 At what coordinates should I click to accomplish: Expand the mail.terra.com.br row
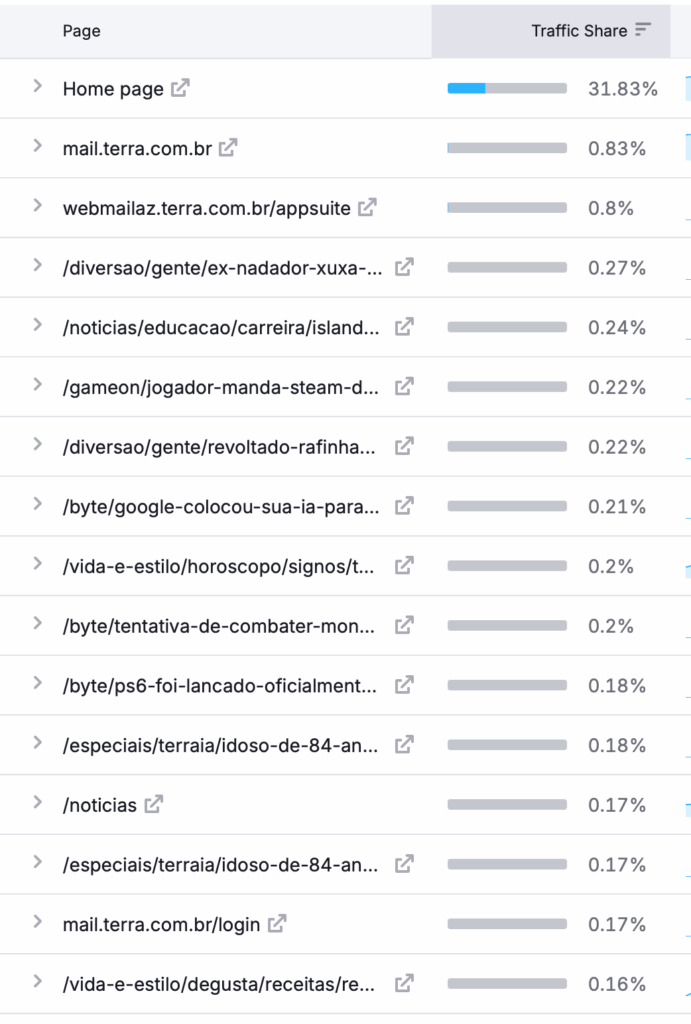coord(37,147)
